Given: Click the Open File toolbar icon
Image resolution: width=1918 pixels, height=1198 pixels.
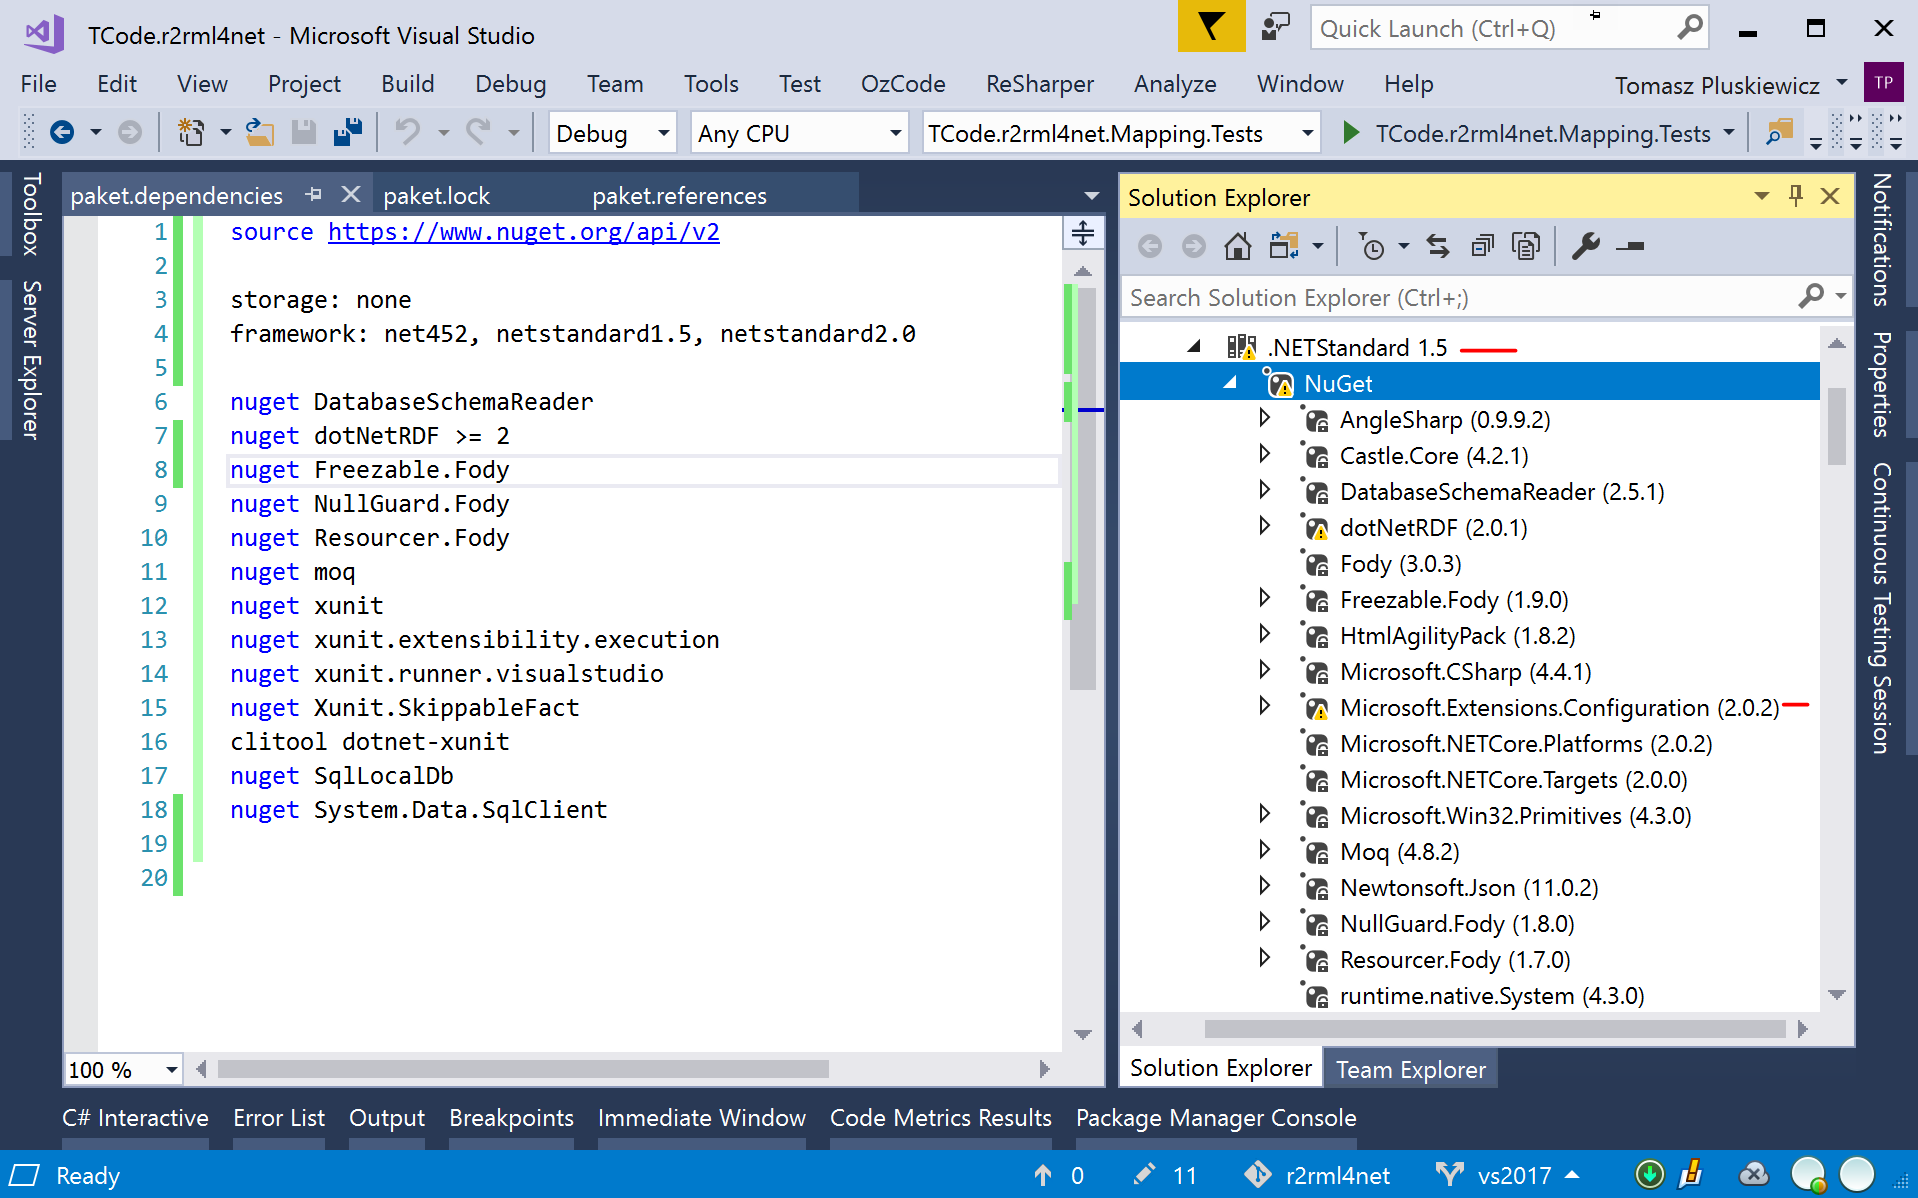Looking at the screenshot, I should 260,132.
